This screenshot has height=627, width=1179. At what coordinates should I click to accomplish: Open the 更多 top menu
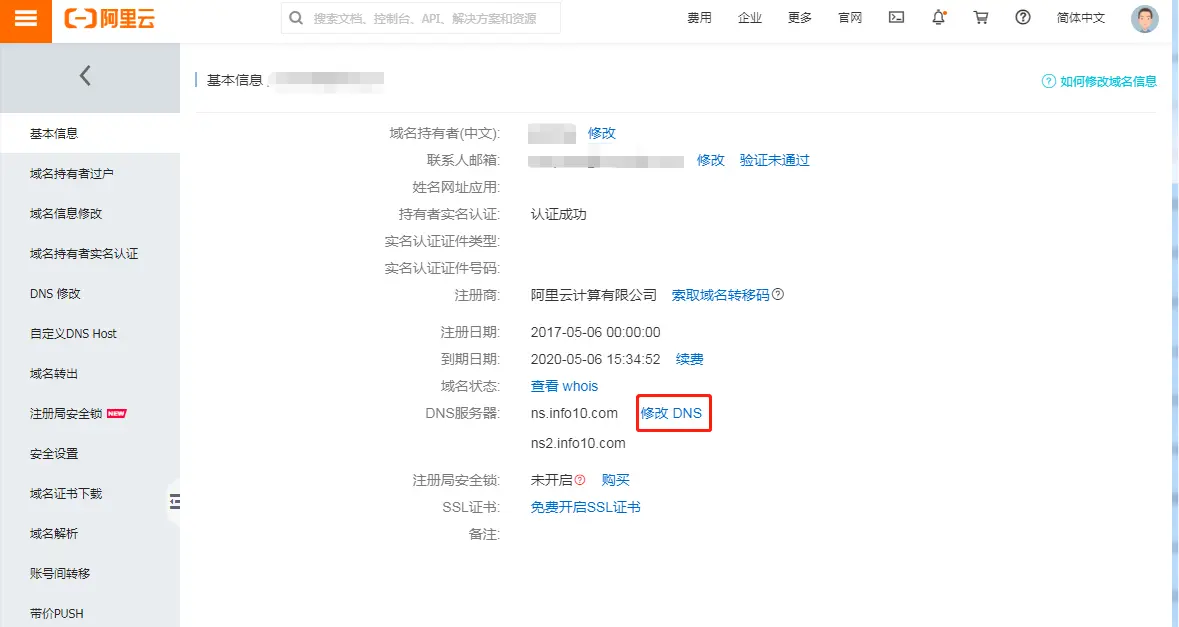click(800, 18)
